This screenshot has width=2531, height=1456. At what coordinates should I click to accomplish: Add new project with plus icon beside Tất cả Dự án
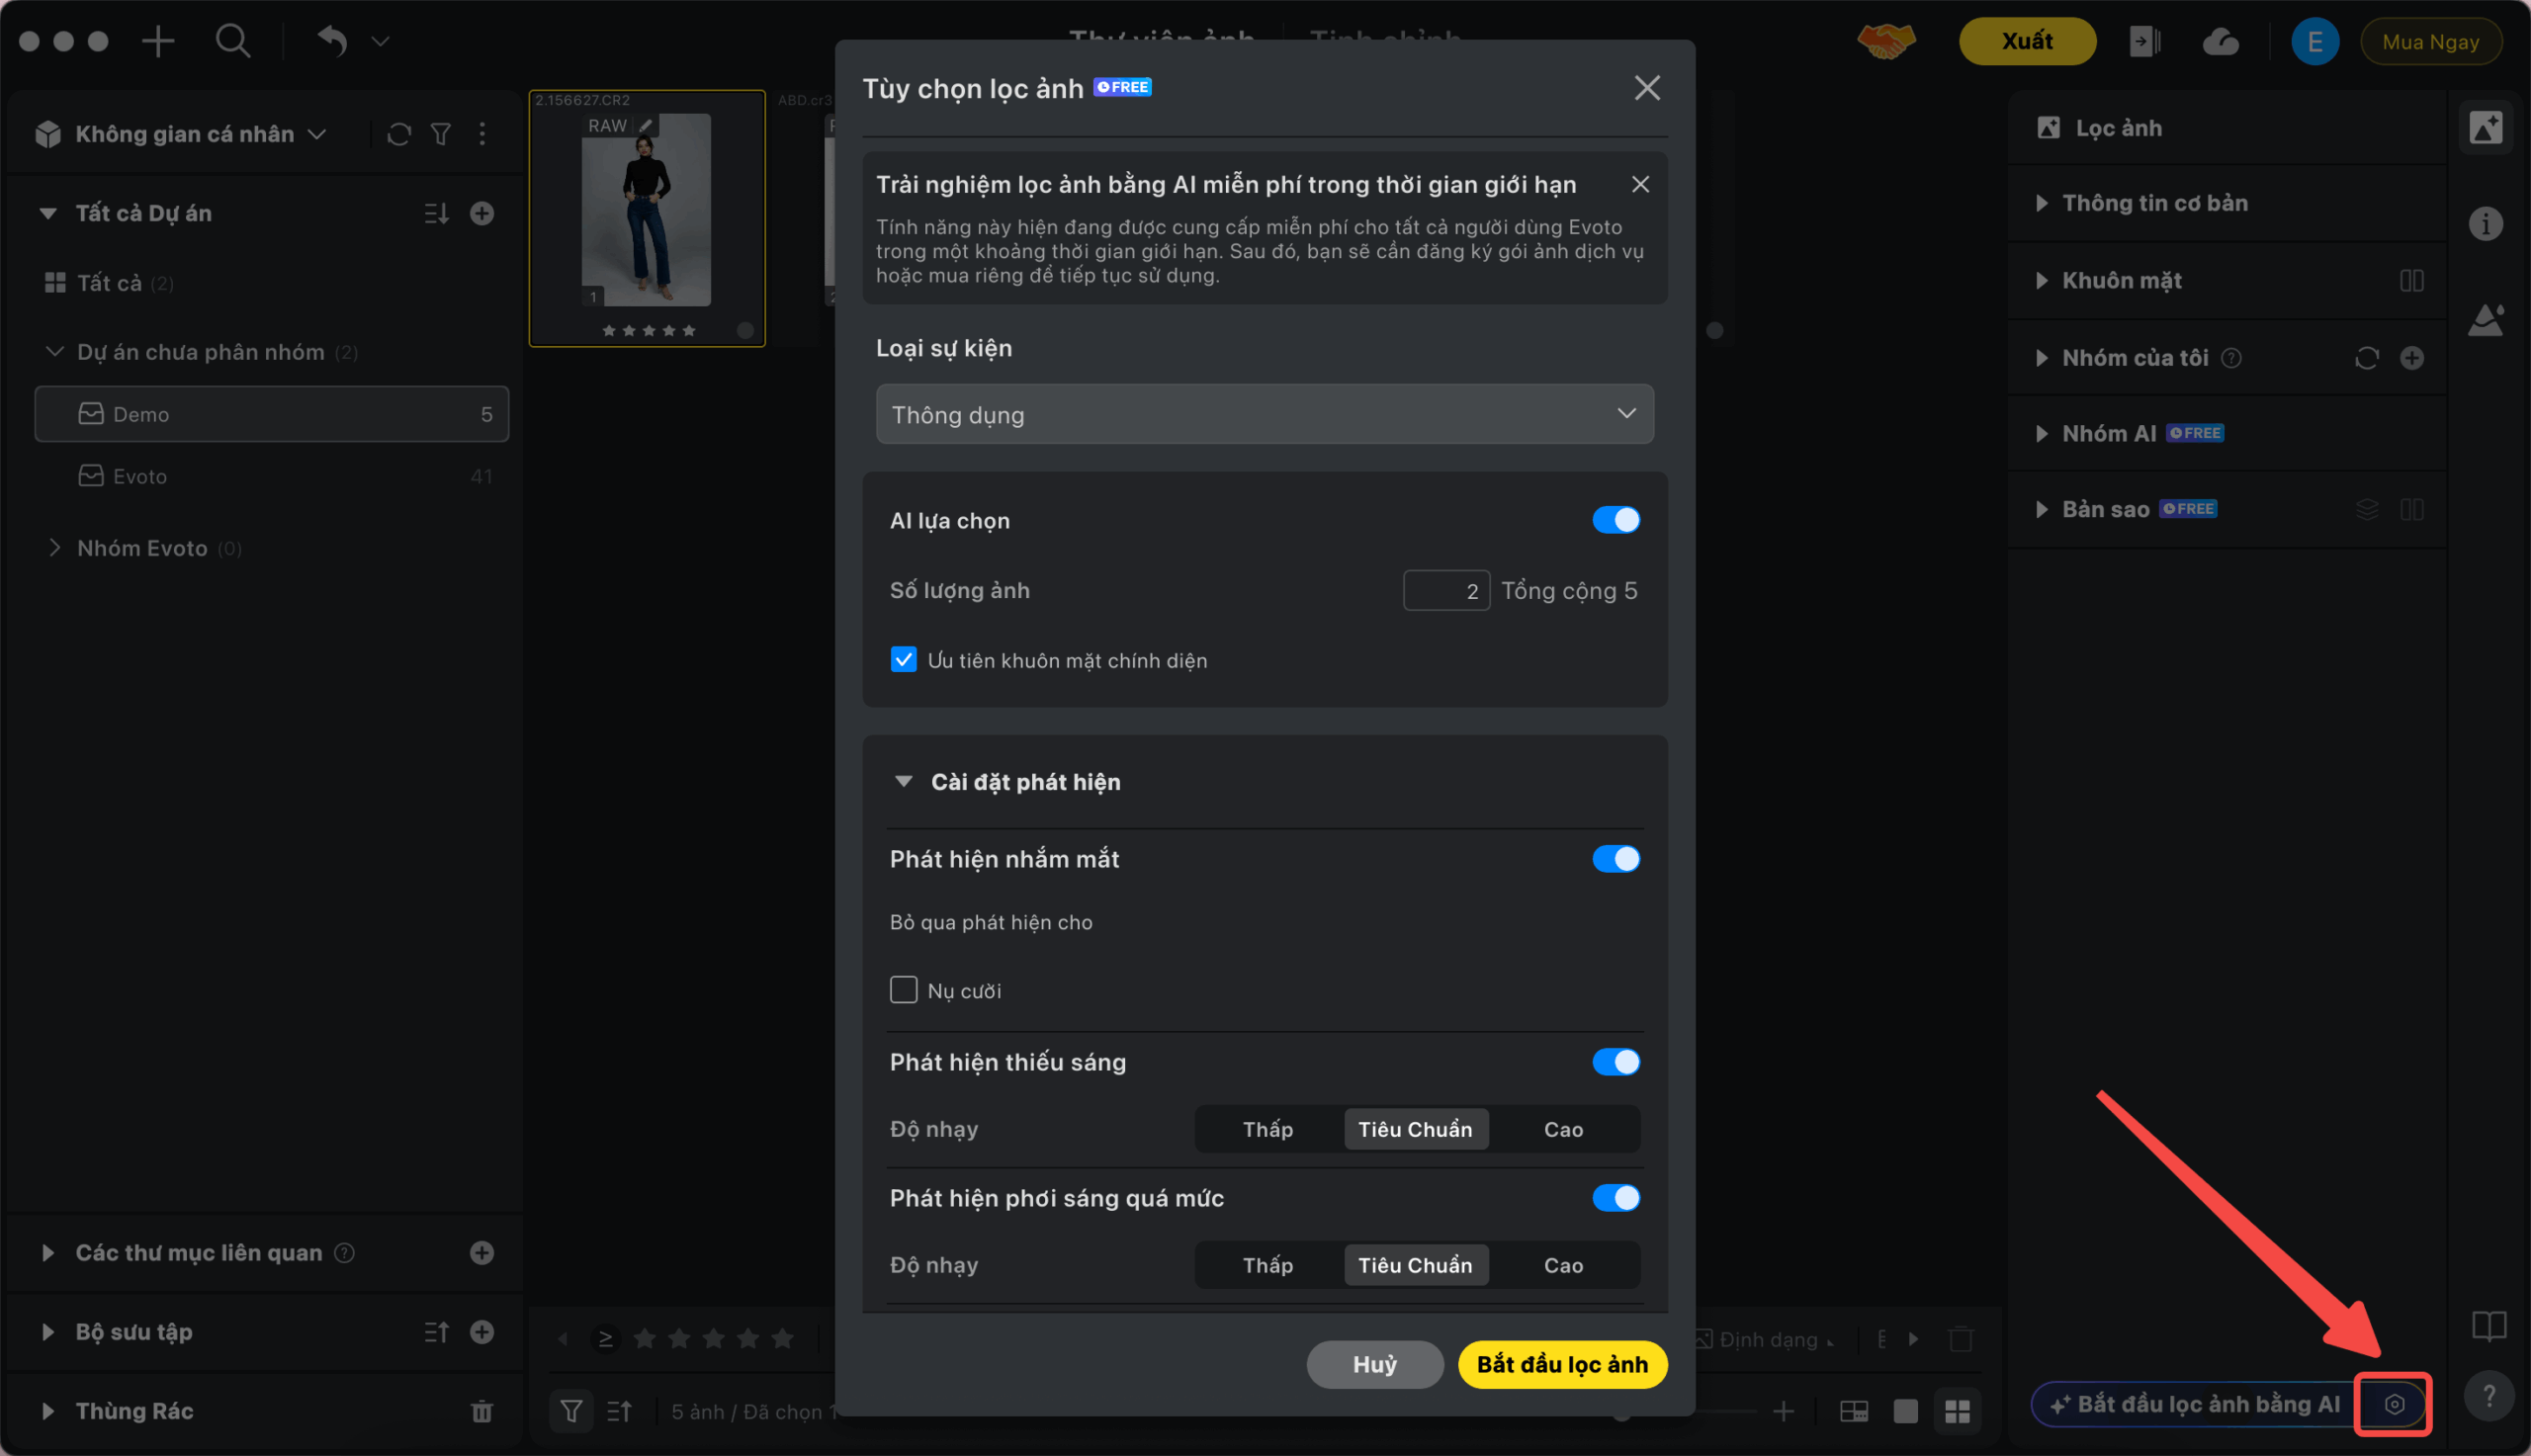pyautogui.click(x=482, y=213)
